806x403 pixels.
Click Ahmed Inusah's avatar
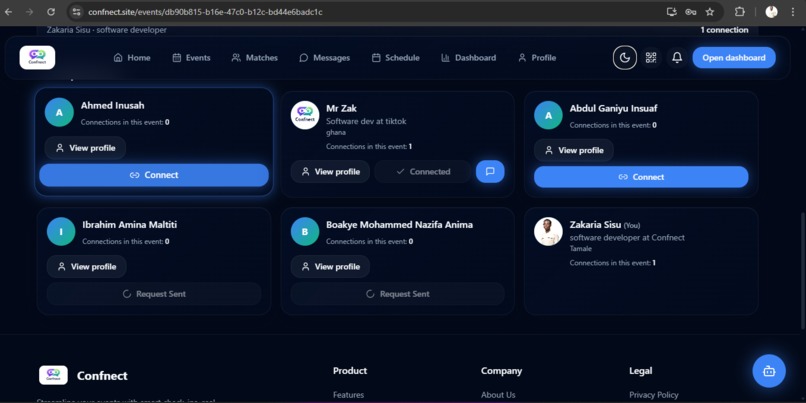coord(59,112)
